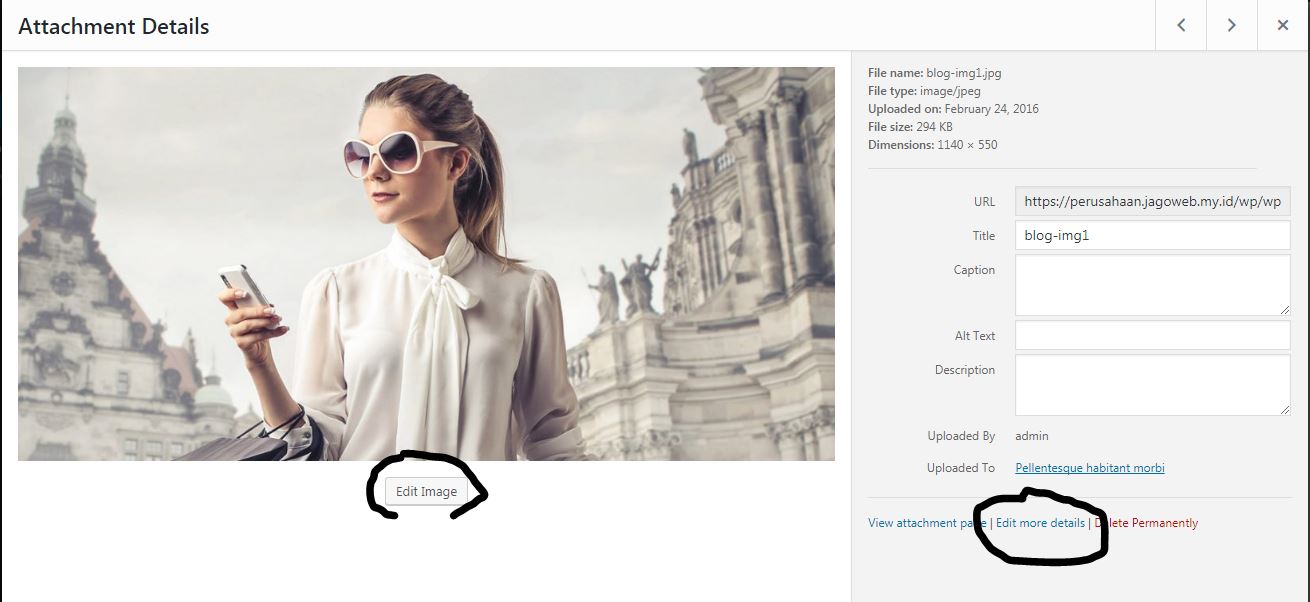Close the Attachment Details dialog
The image size is (1310, 602).
[x=1283, y=26]
